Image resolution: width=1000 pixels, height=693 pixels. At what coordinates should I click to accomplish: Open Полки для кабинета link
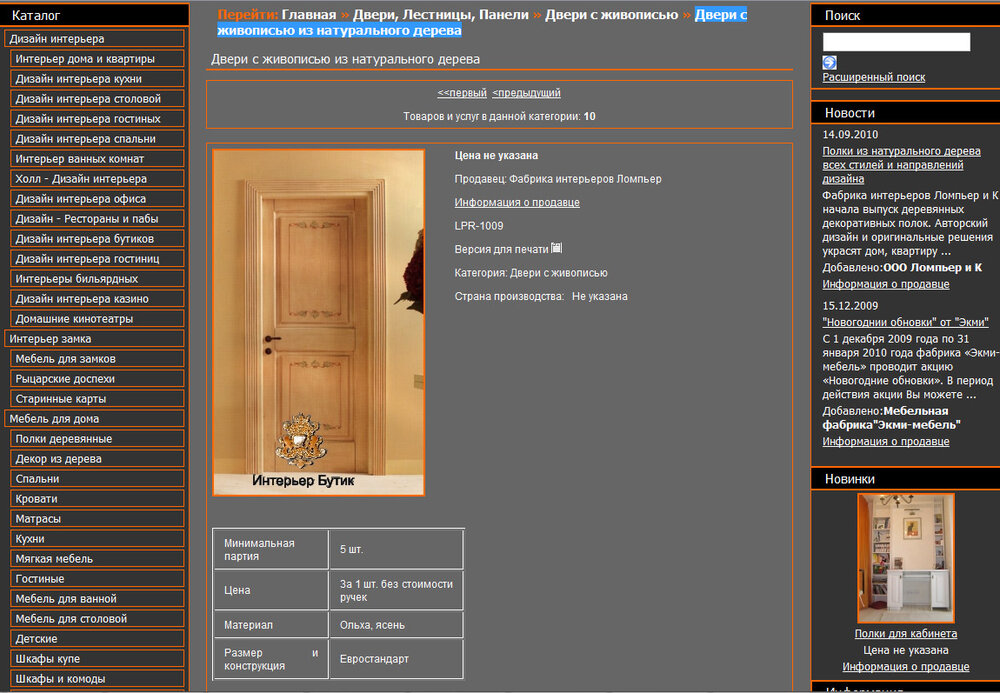click(x=906, y=633)
